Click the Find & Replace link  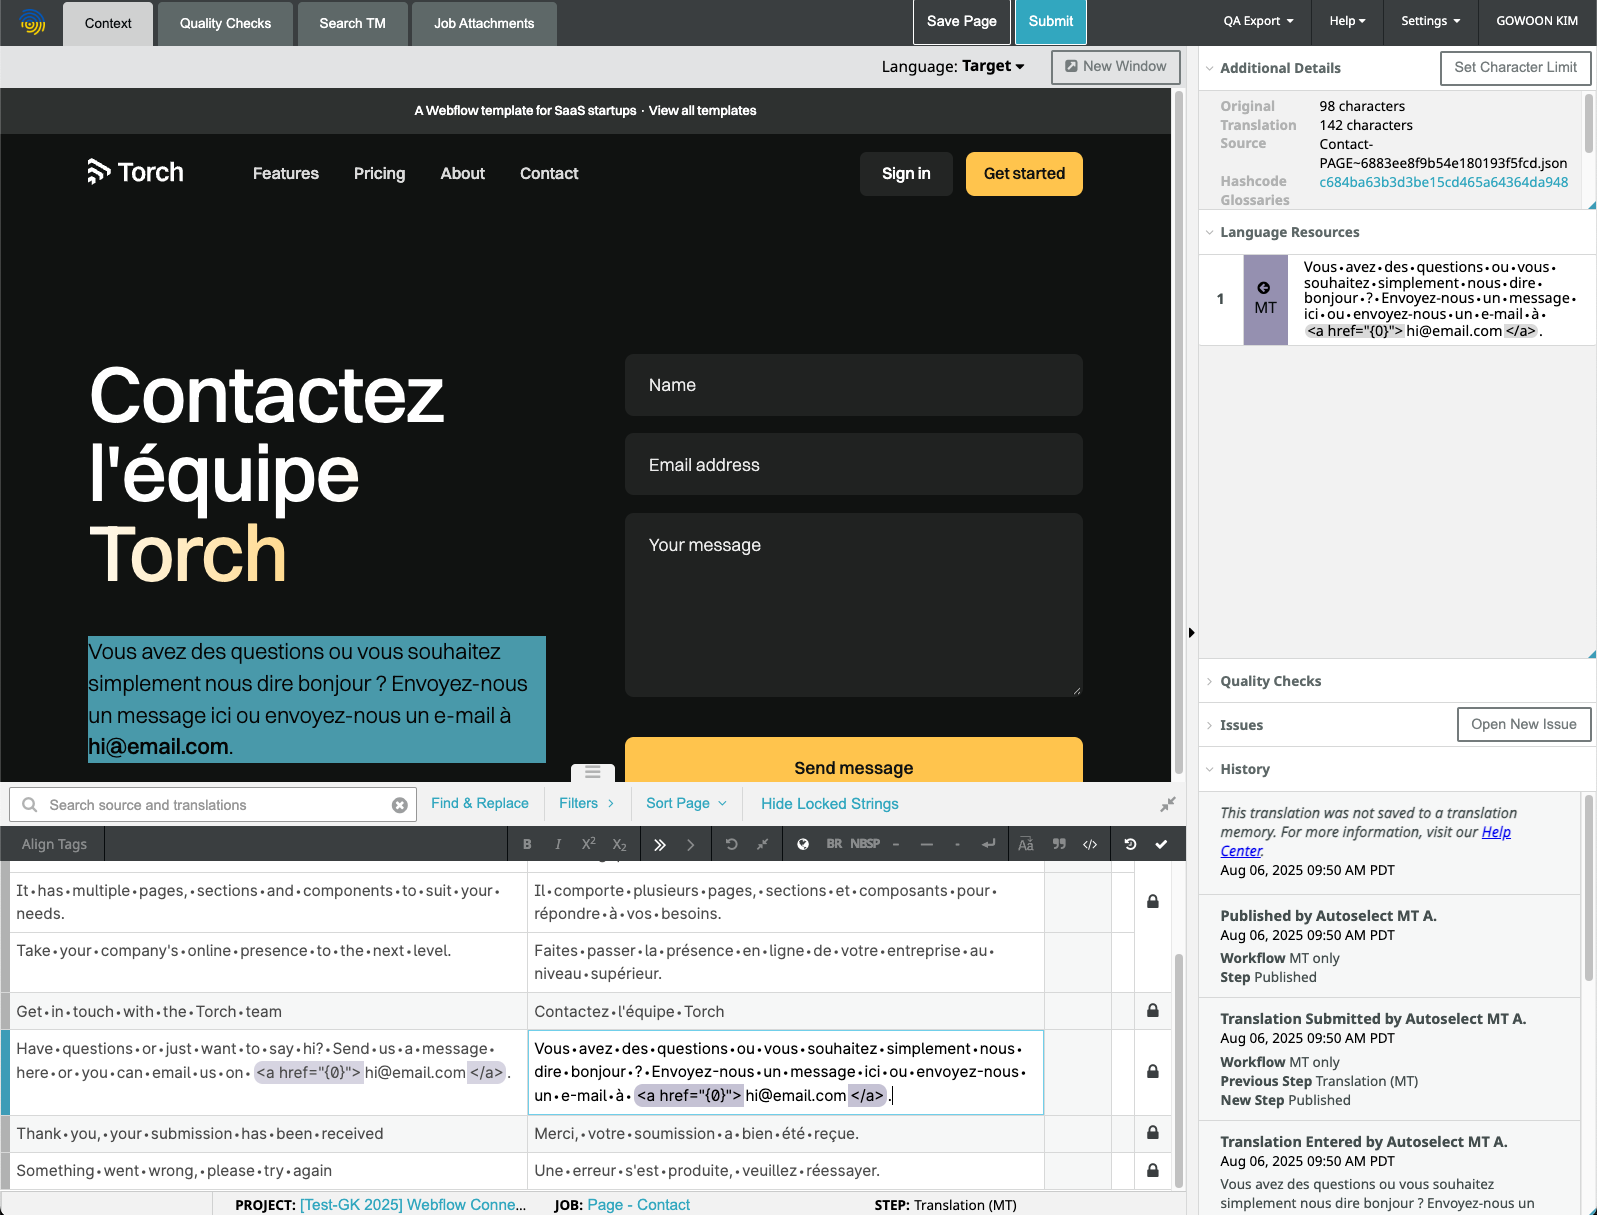480,803
